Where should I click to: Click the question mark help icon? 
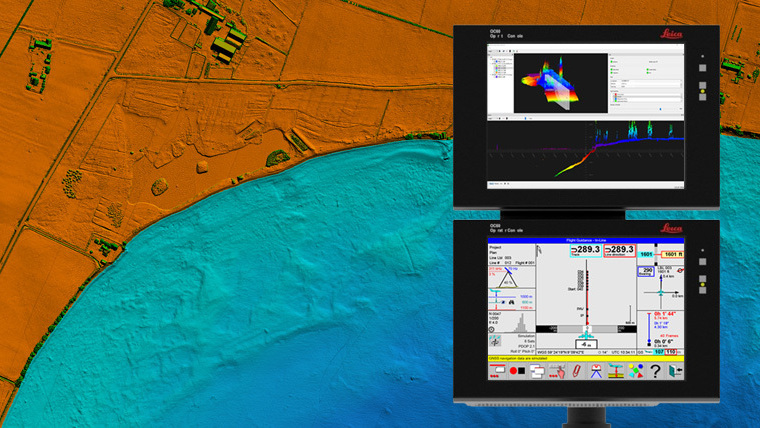pos(654,371)
